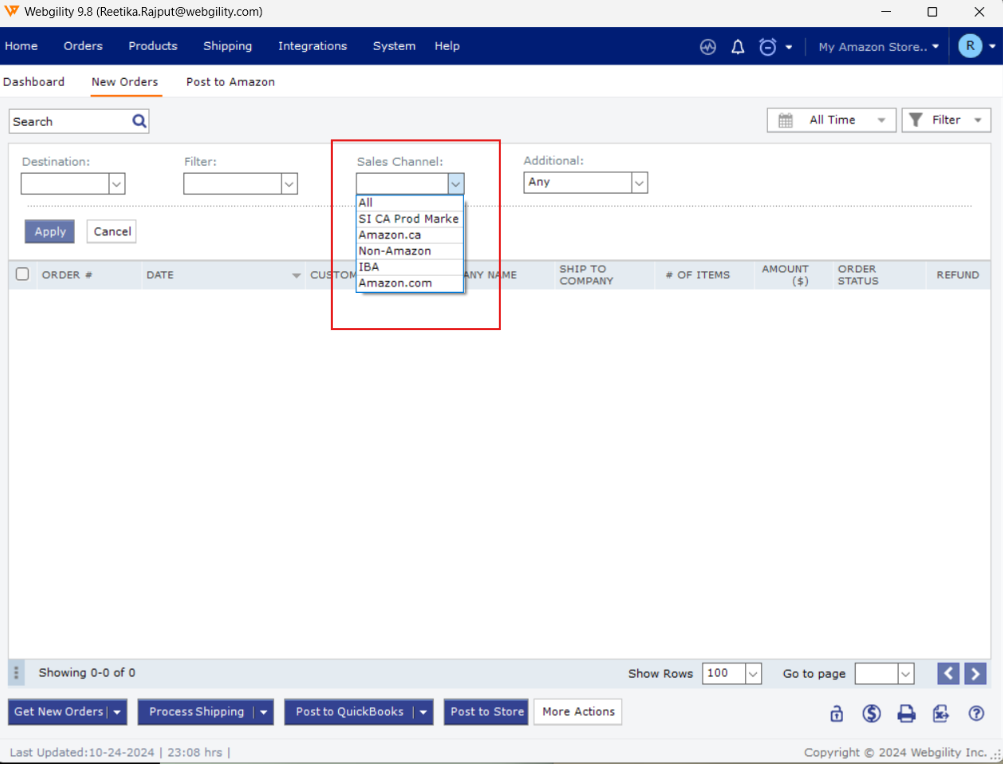Viewport: 1003px width, 764px height.
Task: Focus the Search input field
Action: pyautogui.click(x=69, y=122)
